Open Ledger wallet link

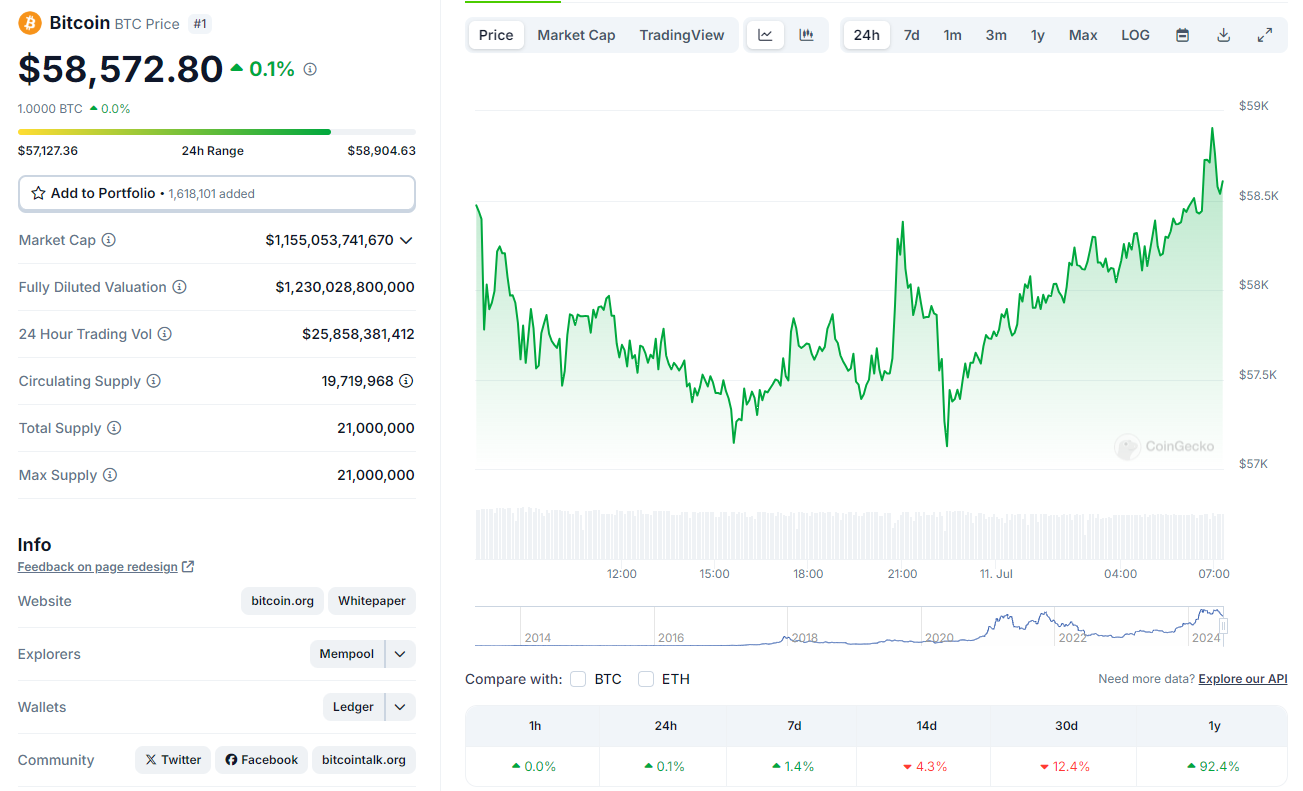tap(353, 707)
